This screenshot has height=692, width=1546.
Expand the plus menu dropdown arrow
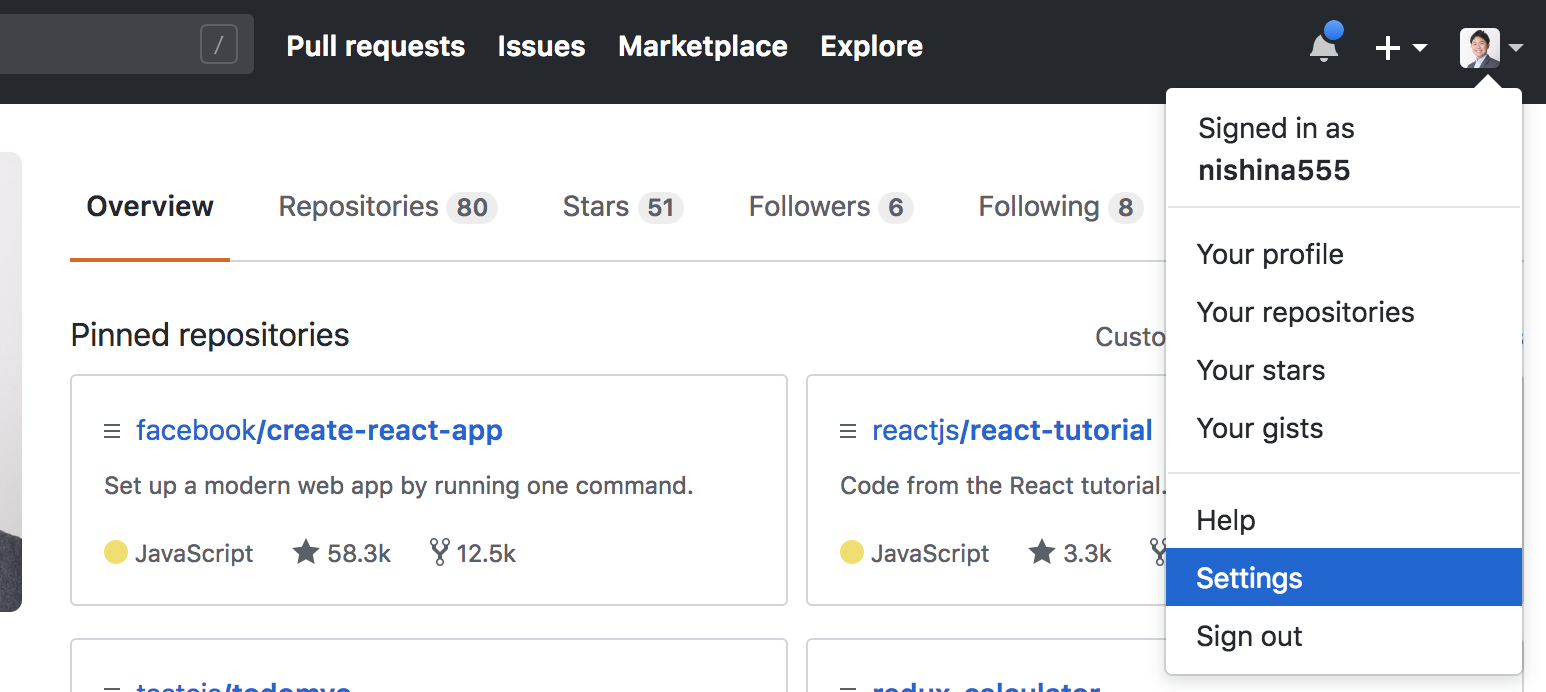(x=1419, y=48)
